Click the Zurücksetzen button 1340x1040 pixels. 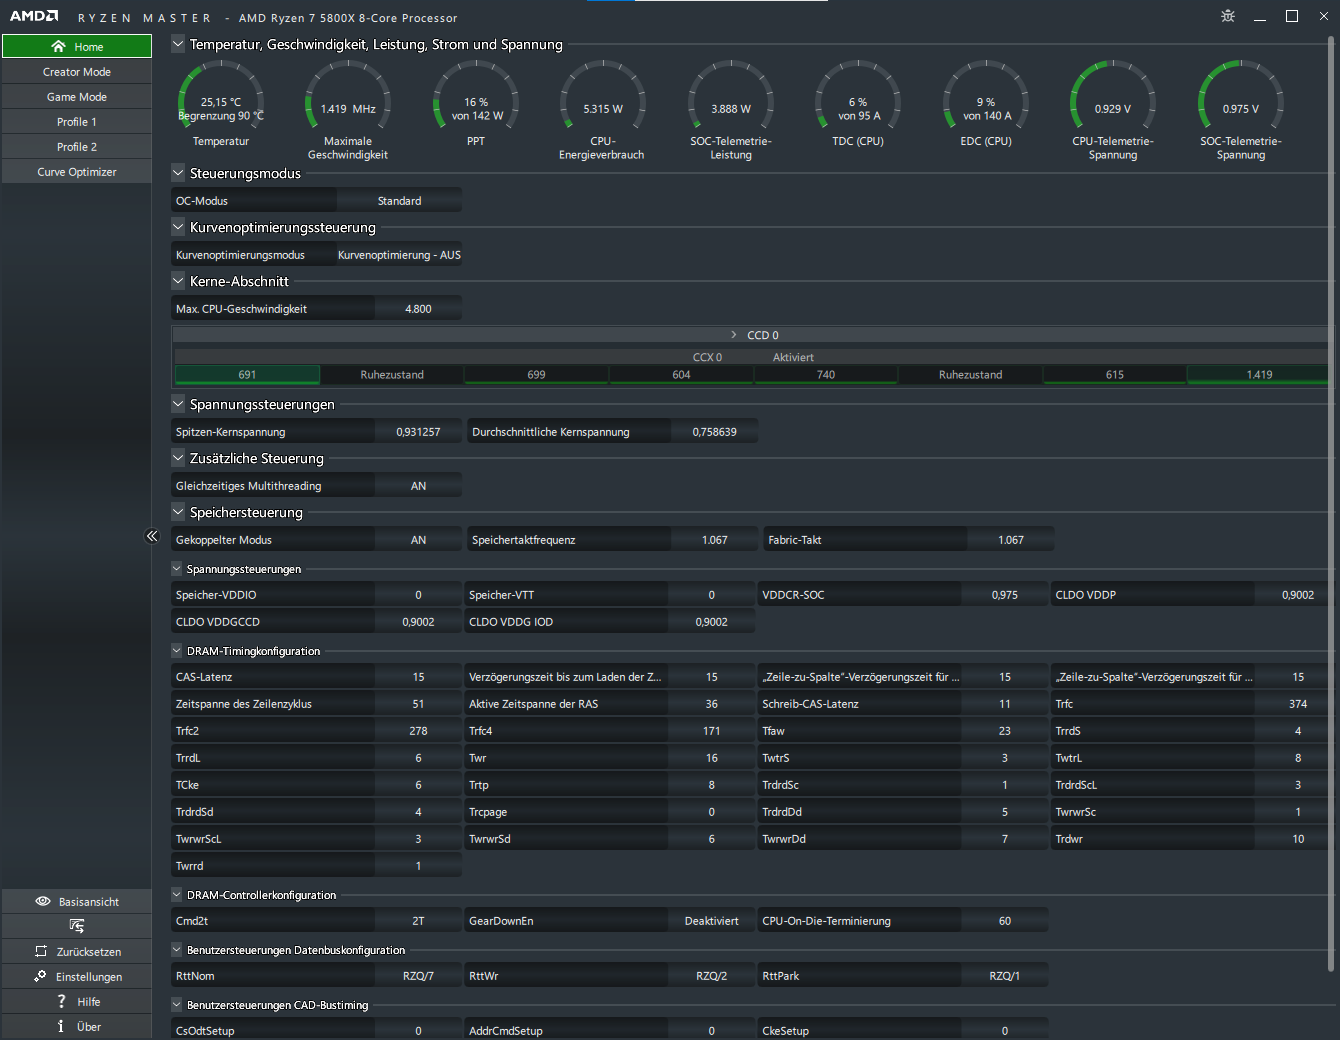(x=77, y=951)
